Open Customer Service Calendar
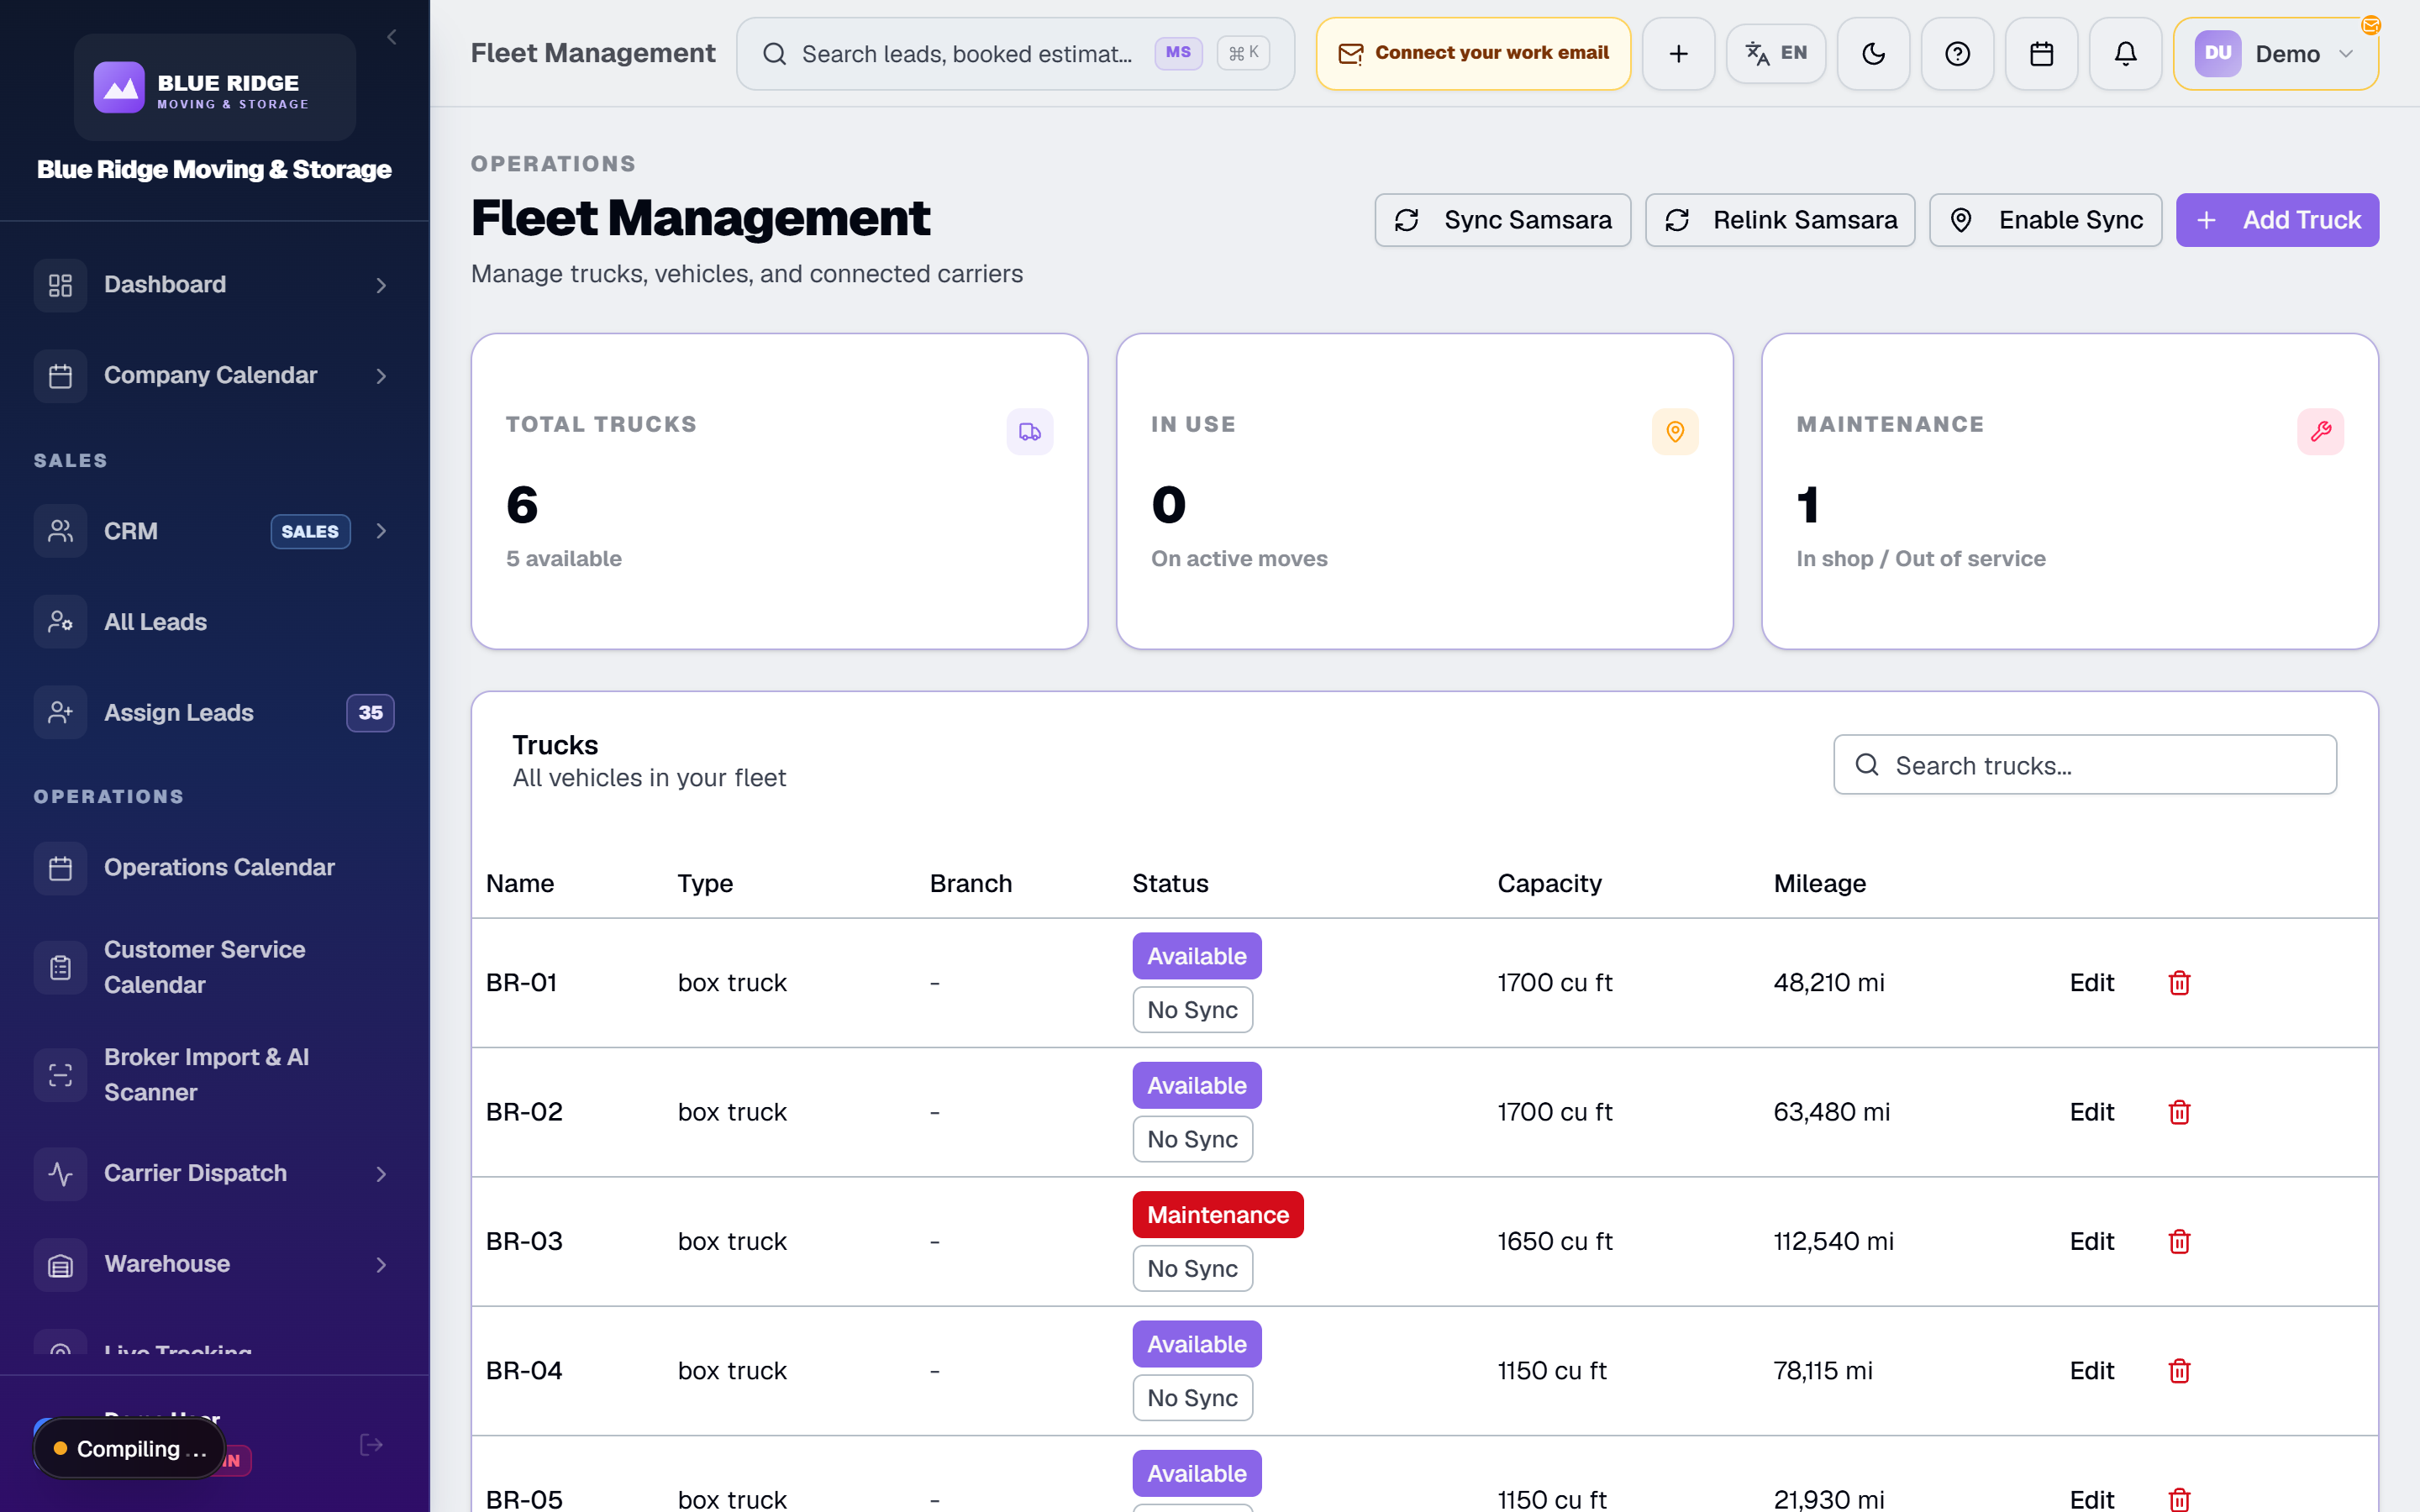Screen dimensions: 2420x1512 pos(214,967)
